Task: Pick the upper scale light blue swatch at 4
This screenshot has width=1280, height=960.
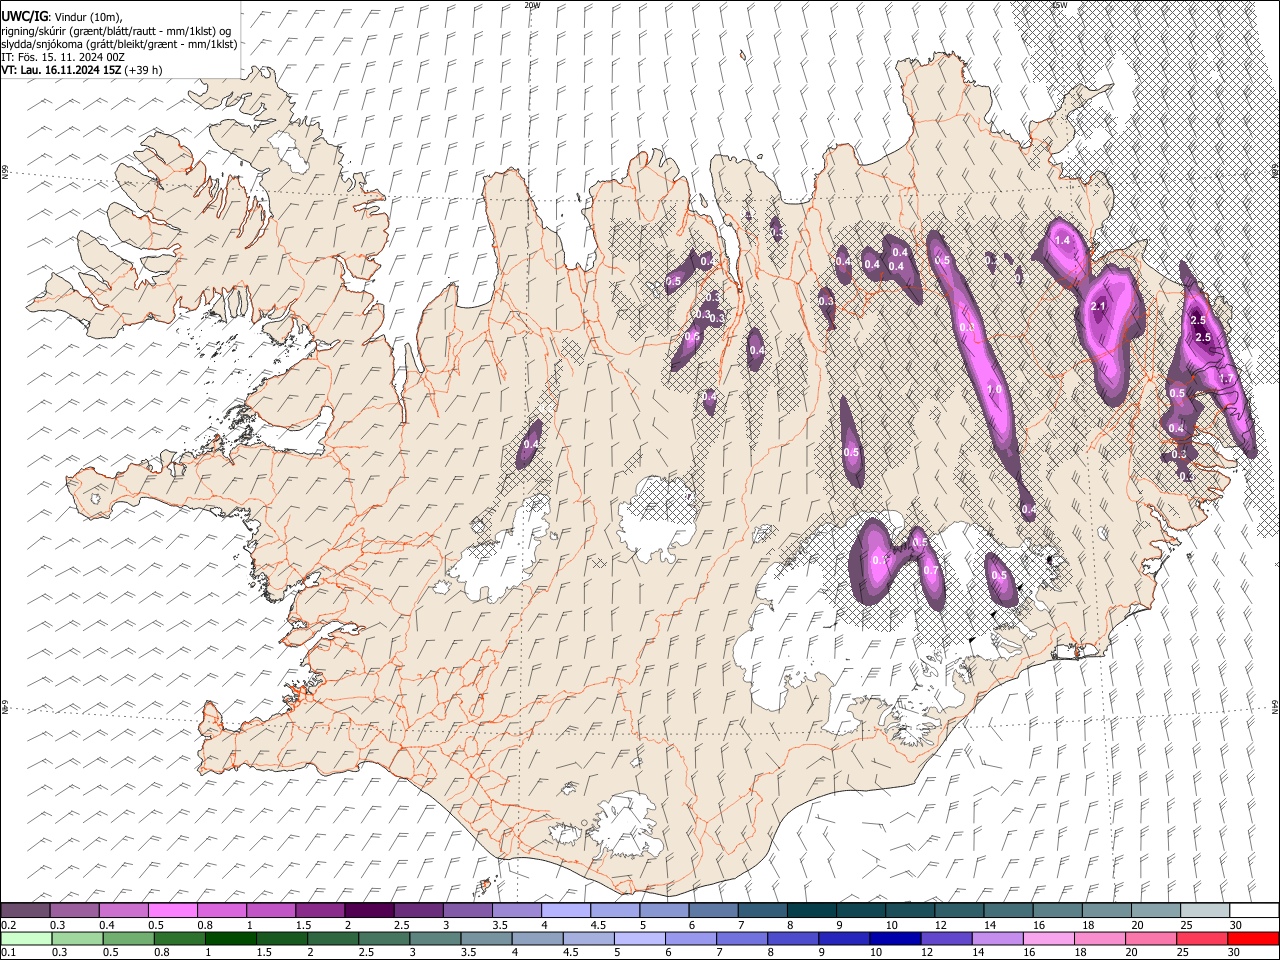Action: tap(565, 911)
